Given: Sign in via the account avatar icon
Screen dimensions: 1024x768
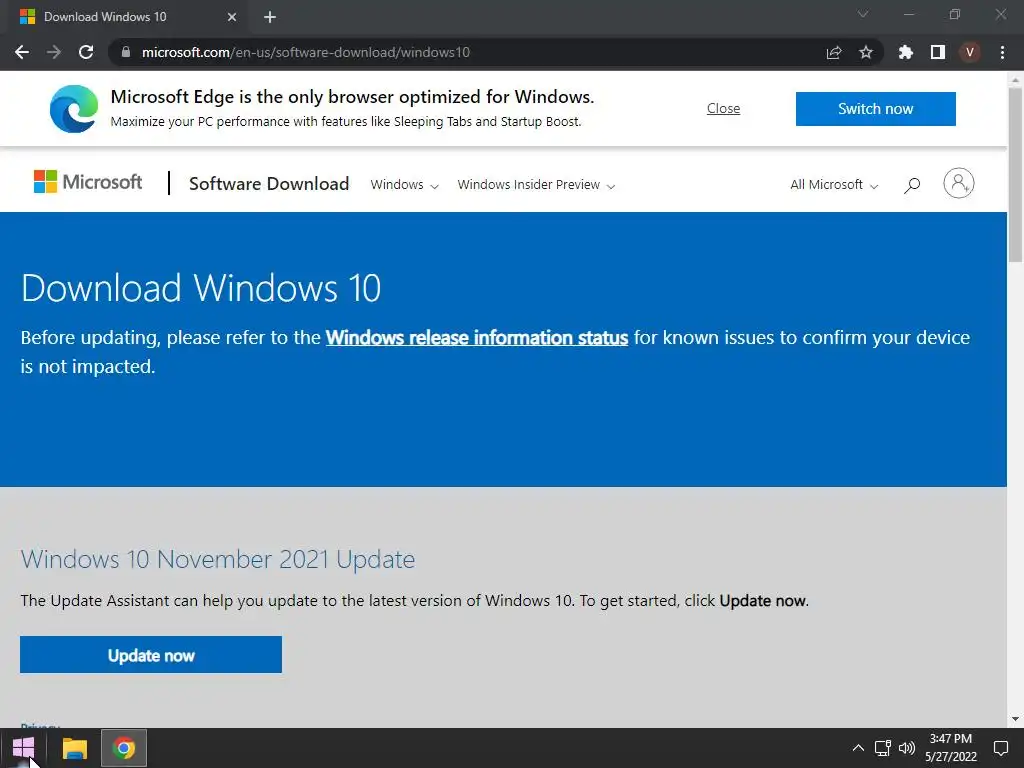Looking at the screenshot, I should tap(959, 183).
